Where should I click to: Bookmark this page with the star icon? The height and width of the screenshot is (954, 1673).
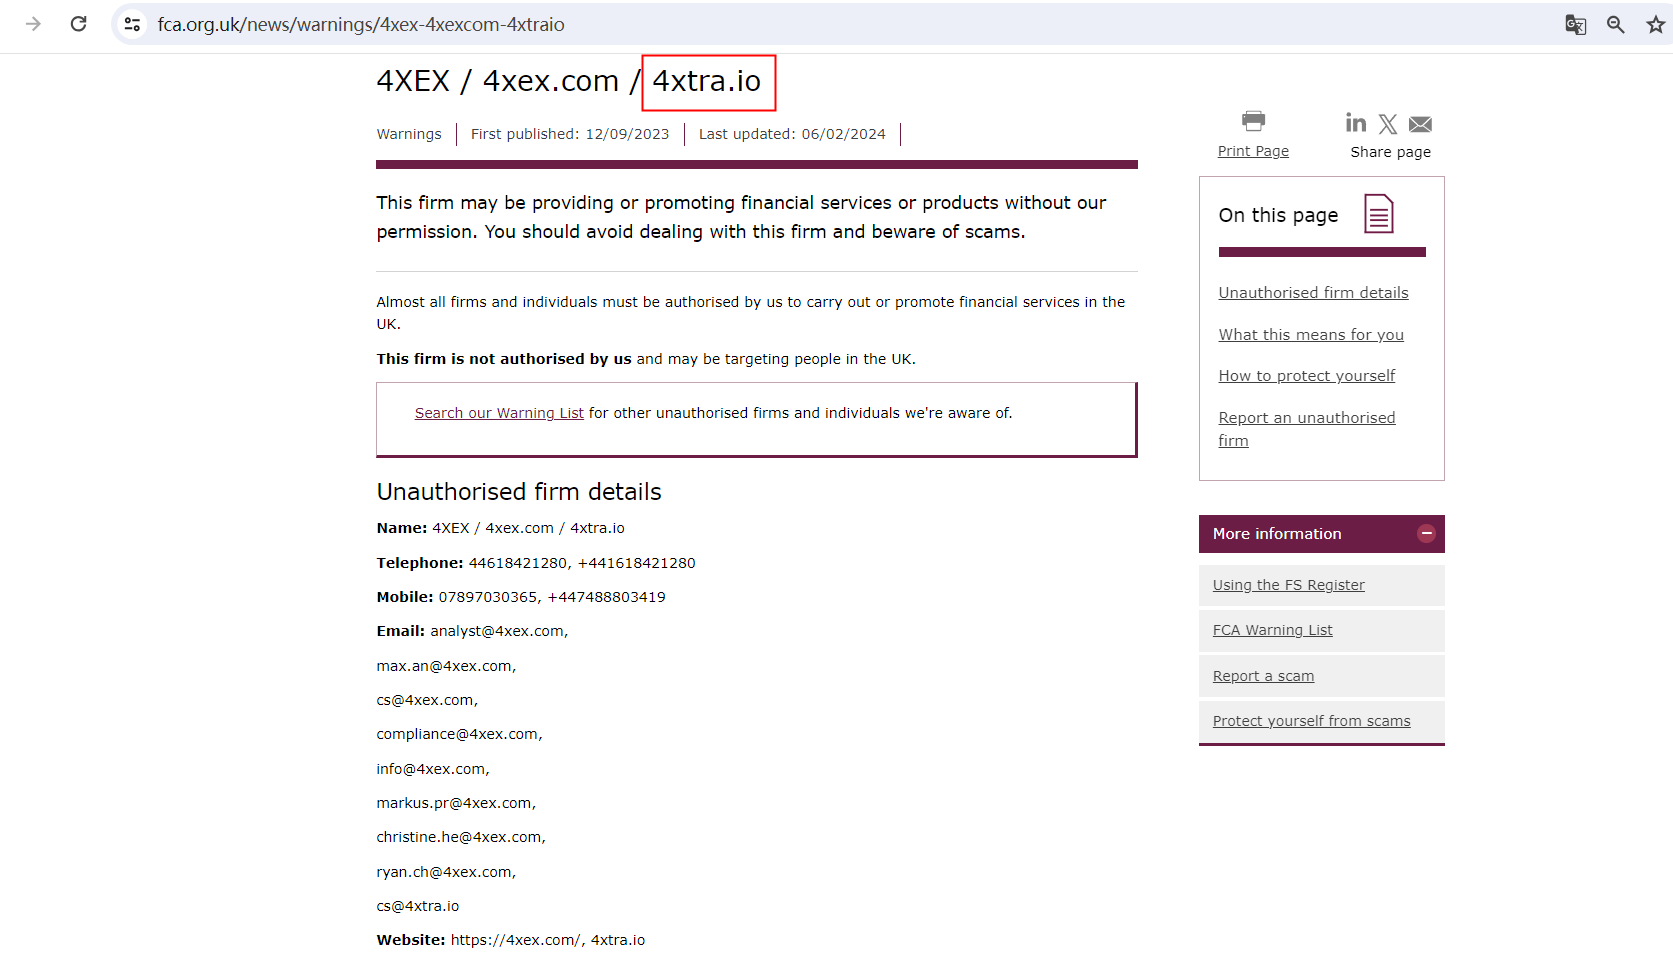(x=1655, y=24)
